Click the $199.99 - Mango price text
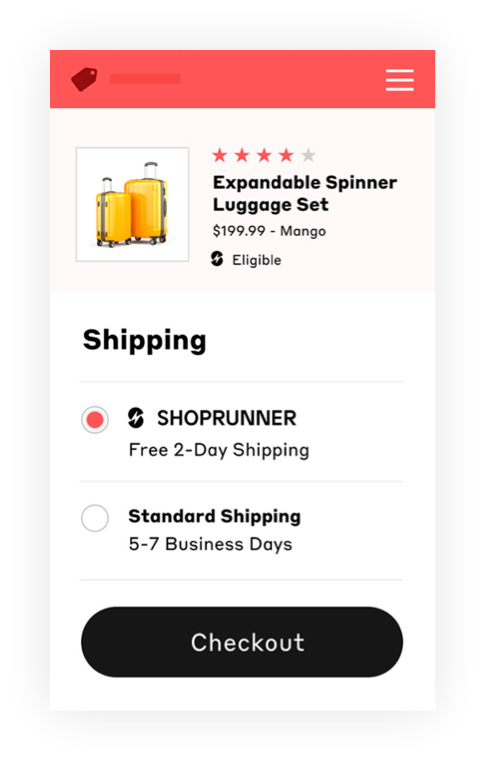484x760 pixels. pyautogui.click(x=269, y=231)
